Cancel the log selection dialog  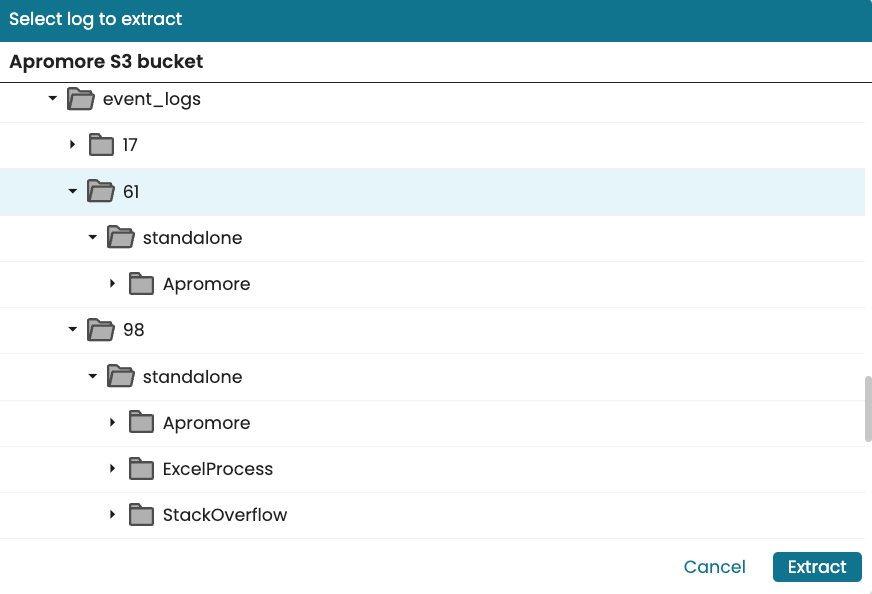point(714,567)
